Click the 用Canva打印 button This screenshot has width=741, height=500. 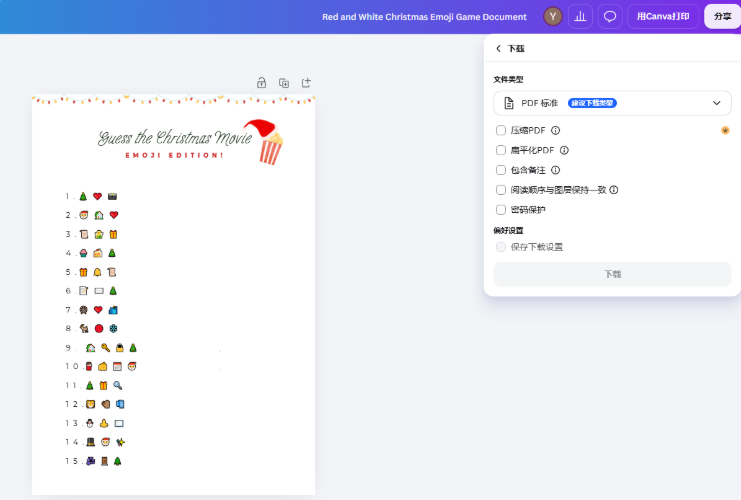(663, 17)
